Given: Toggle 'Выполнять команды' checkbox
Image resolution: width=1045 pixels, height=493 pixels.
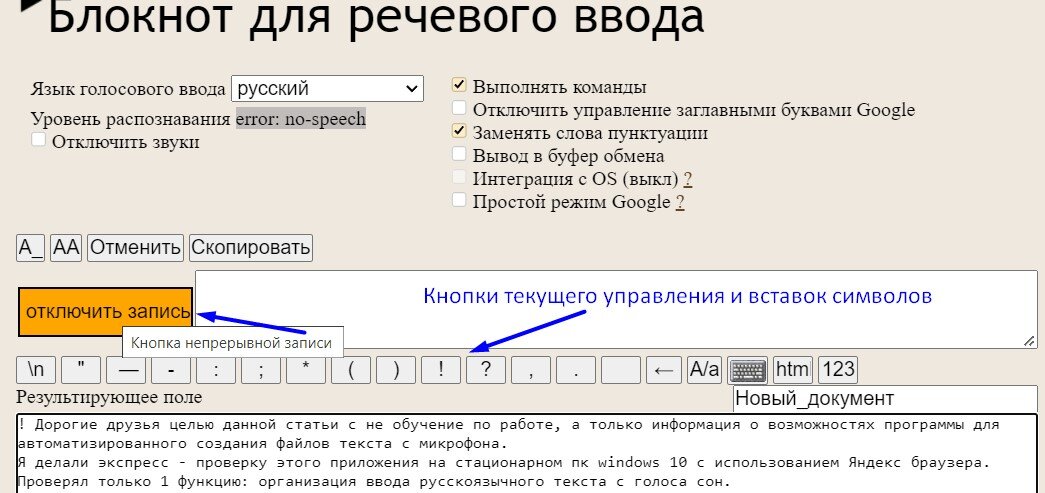Looking at the screenshot, I should click(x=459, y=85).
